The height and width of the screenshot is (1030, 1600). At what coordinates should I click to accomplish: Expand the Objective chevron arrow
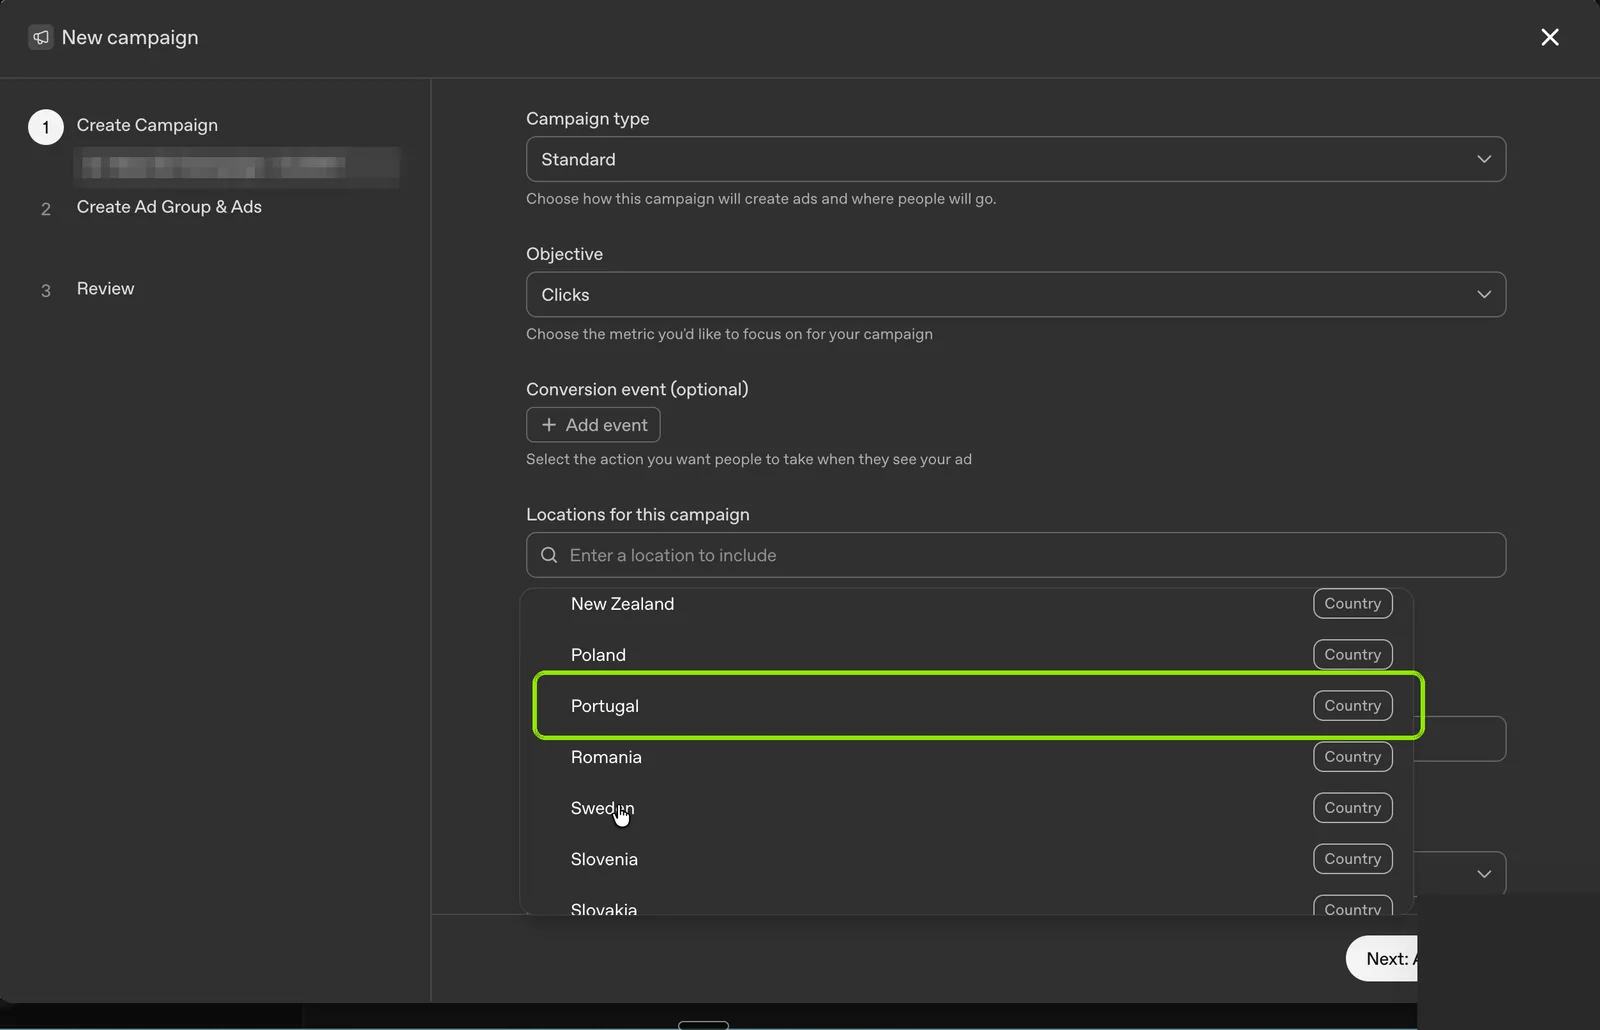pyautogui.click(x=1484, y=295)
